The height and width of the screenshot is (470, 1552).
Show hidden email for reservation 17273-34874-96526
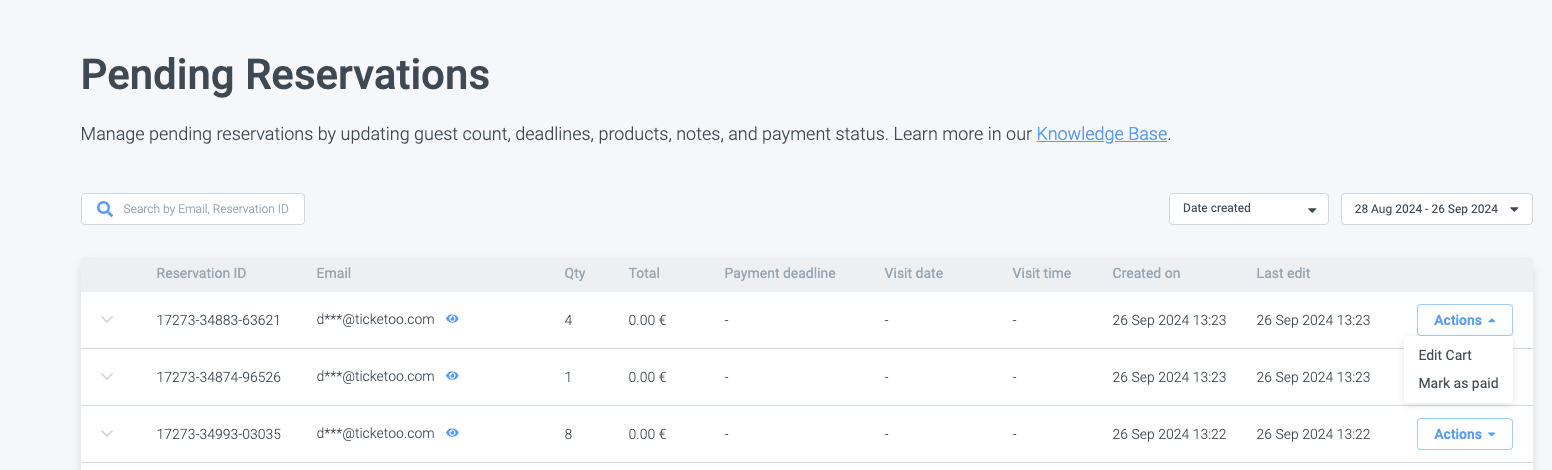point(452,376)
